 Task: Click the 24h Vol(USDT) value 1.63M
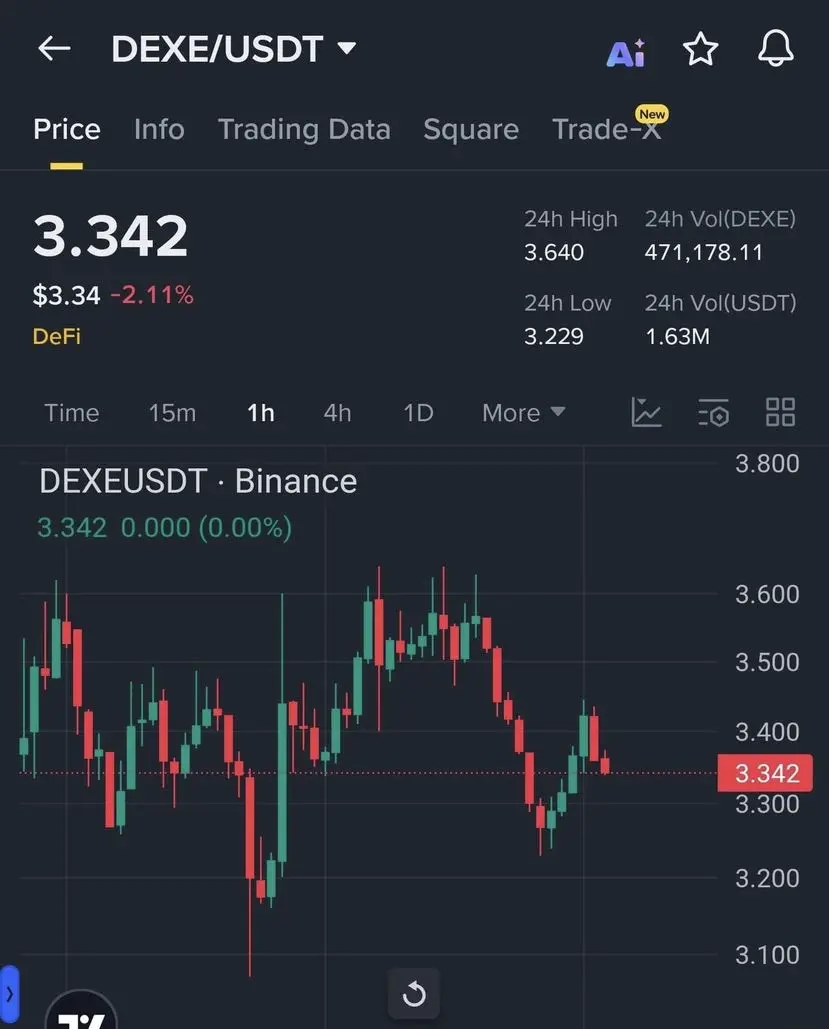coord(677,337)
